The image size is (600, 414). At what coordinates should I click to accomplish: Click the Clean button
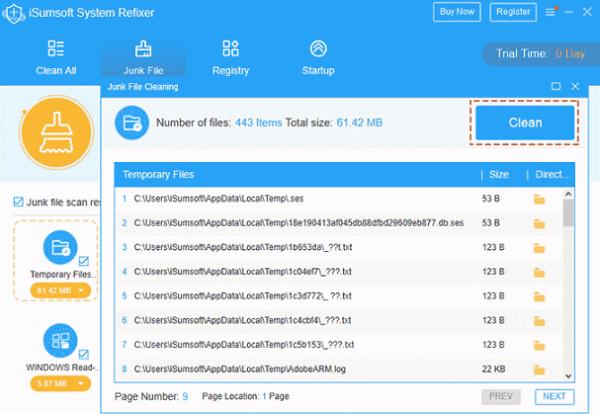pos(524,123)
